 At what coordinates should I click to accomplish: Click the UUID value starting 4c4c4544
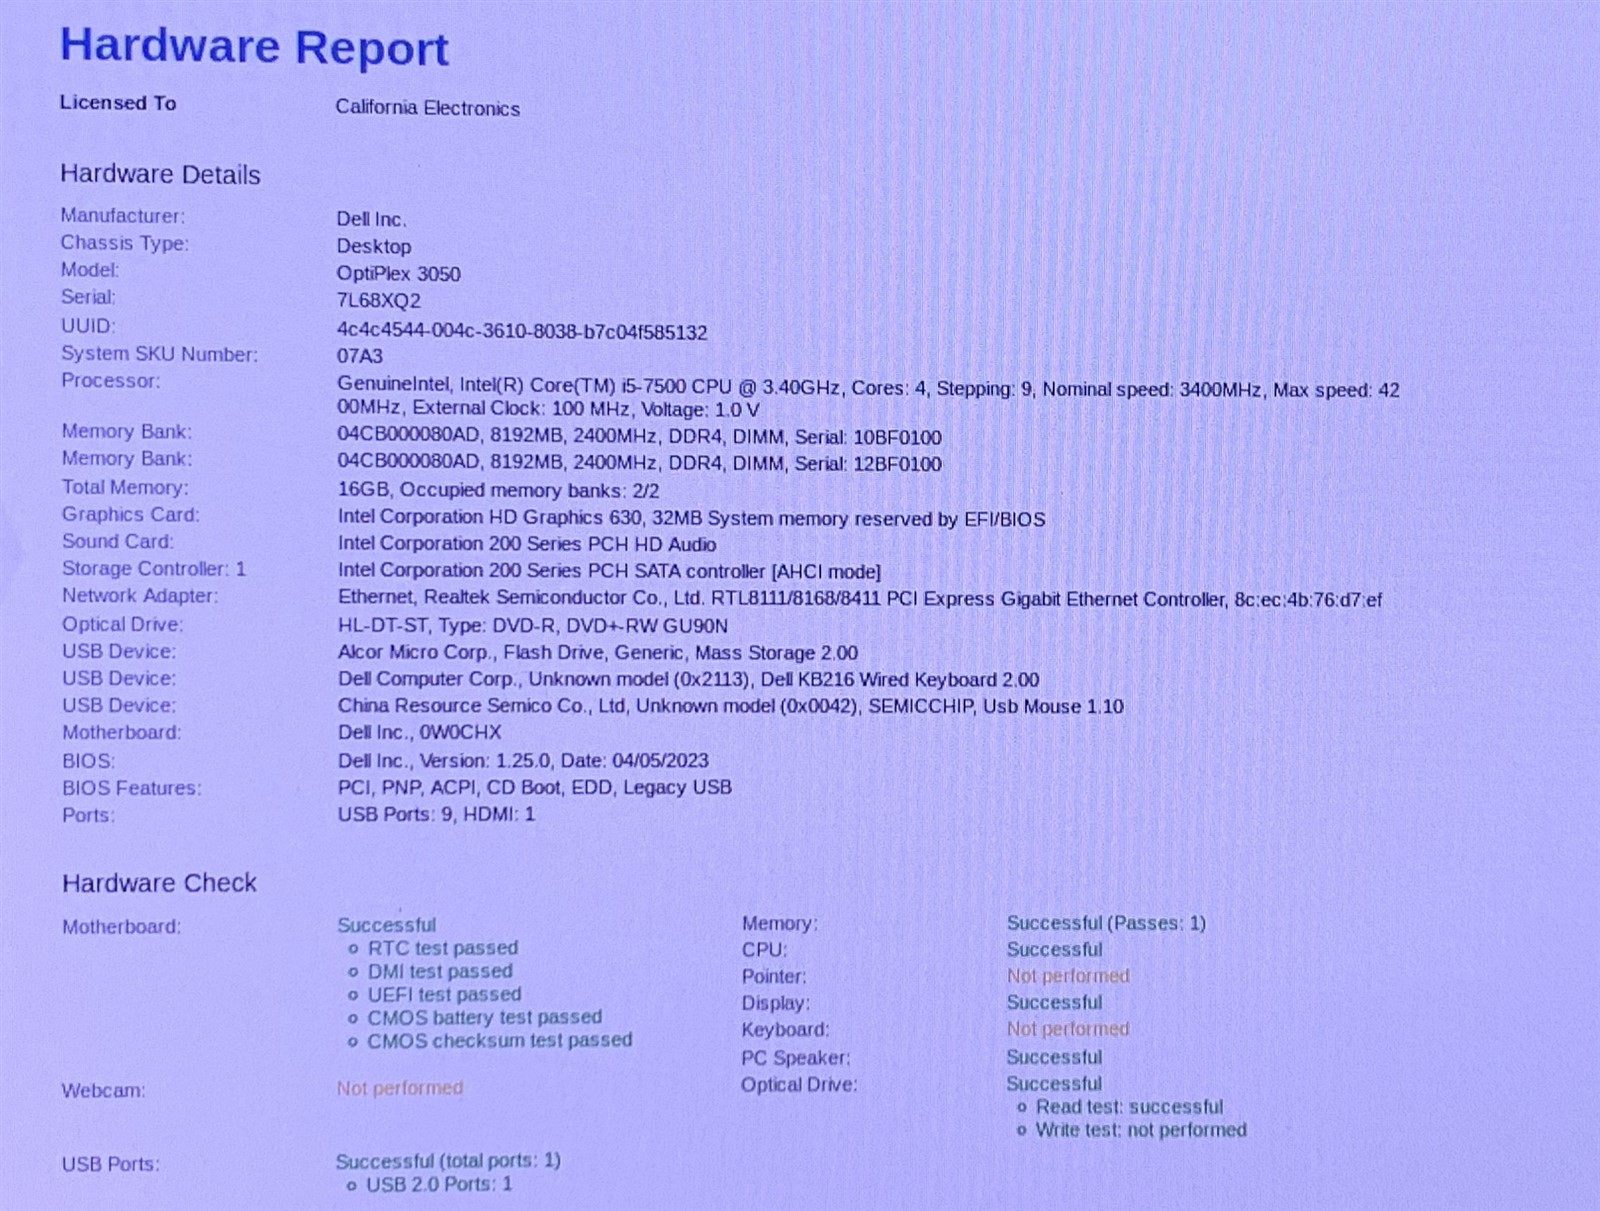522,331
